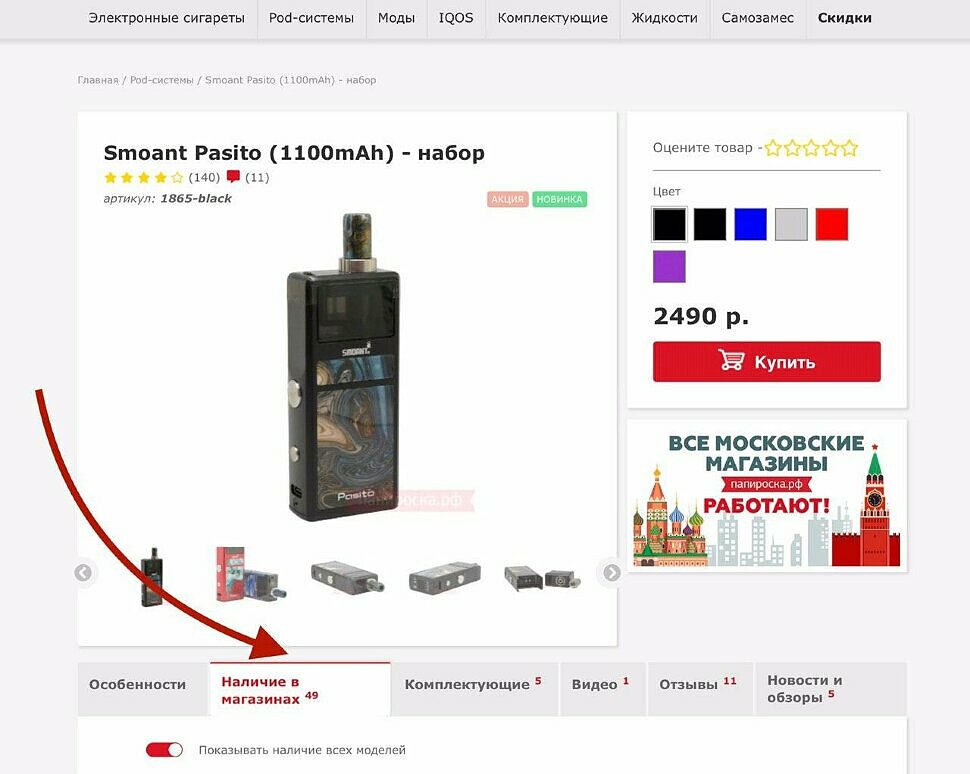Click the НОВИНКА green badge
Screen dimensions: 970x774
[559, 199]
